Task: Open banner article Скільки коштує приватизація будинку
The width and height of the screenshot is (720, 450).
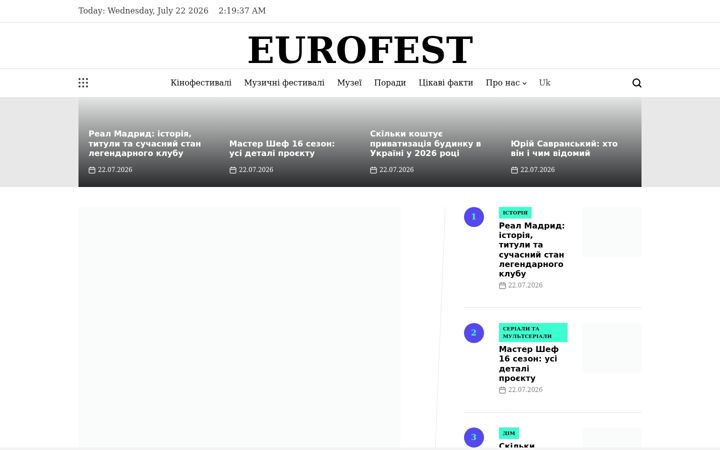Action: [425, 143]
